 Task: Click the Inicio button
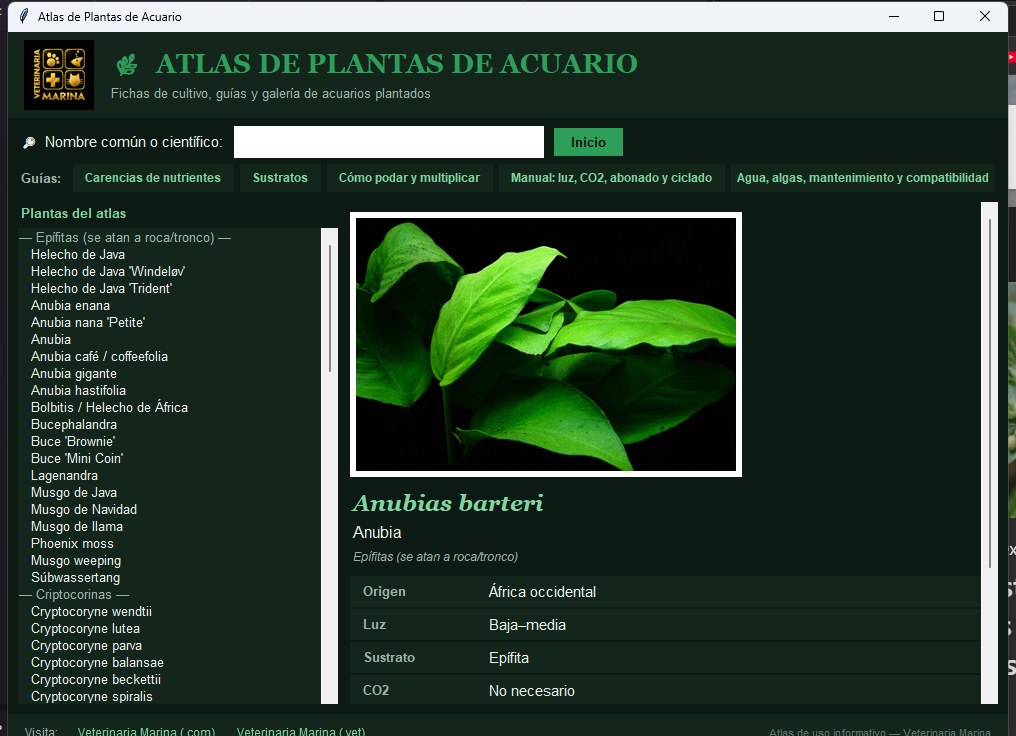pyautogui.click(x=588, y=142)
